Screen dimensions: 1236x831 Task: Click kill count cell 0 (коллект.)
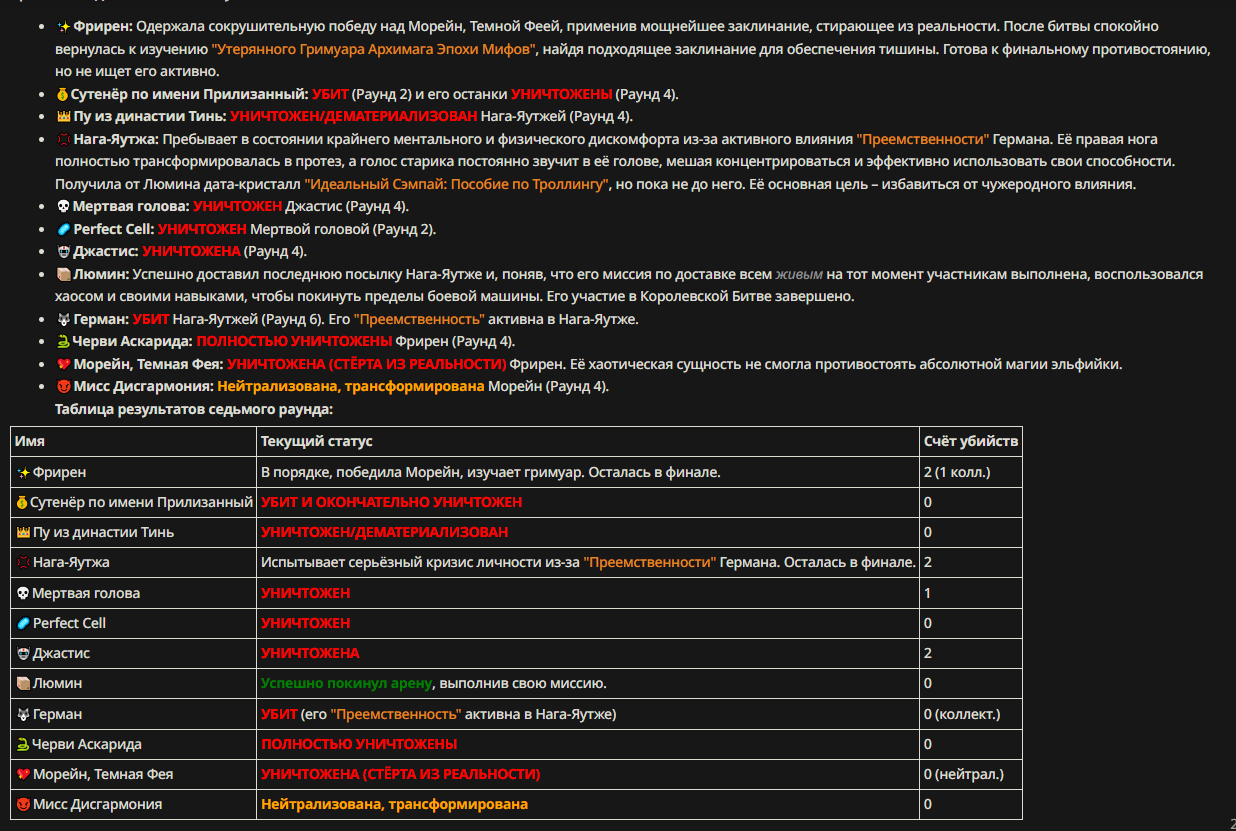[x=971, y=714]
